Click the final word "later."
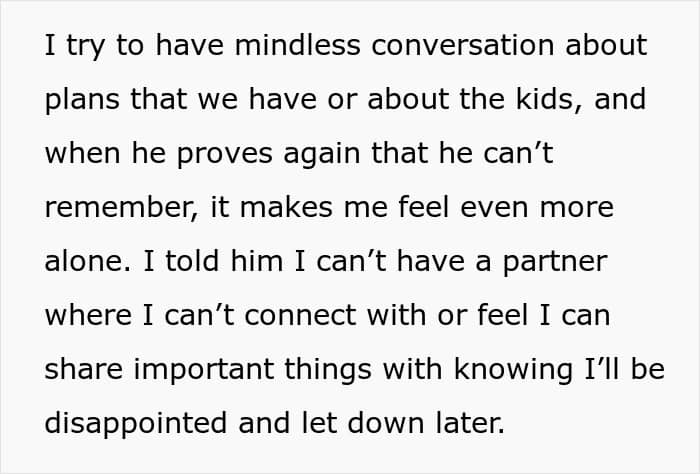Viewport: 700px width, 474px height. click(x=471, y=423)
